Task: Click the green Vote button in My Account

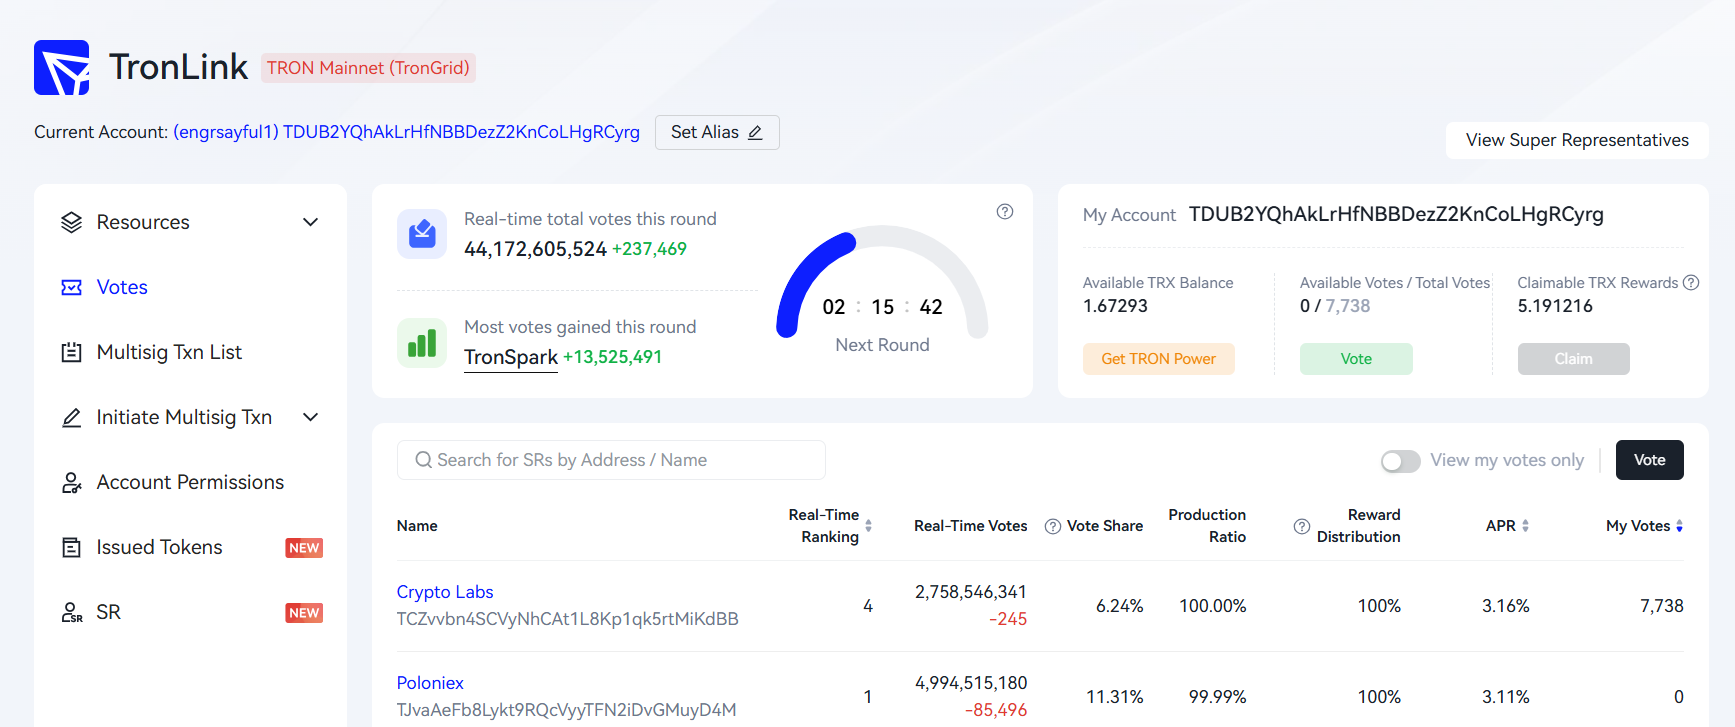Action: pyautogui.click(x=1356, y=359)
